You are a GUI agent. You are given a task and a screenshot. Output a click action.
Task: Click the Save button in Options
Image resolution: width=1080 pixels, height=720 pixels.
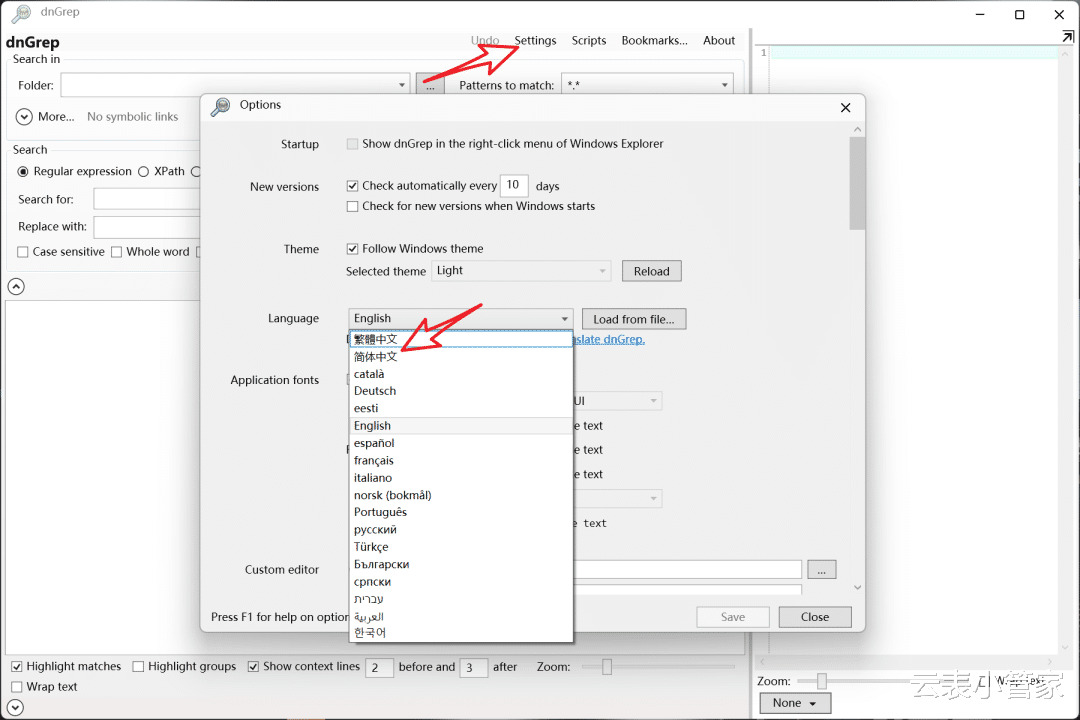click(733, 617)
